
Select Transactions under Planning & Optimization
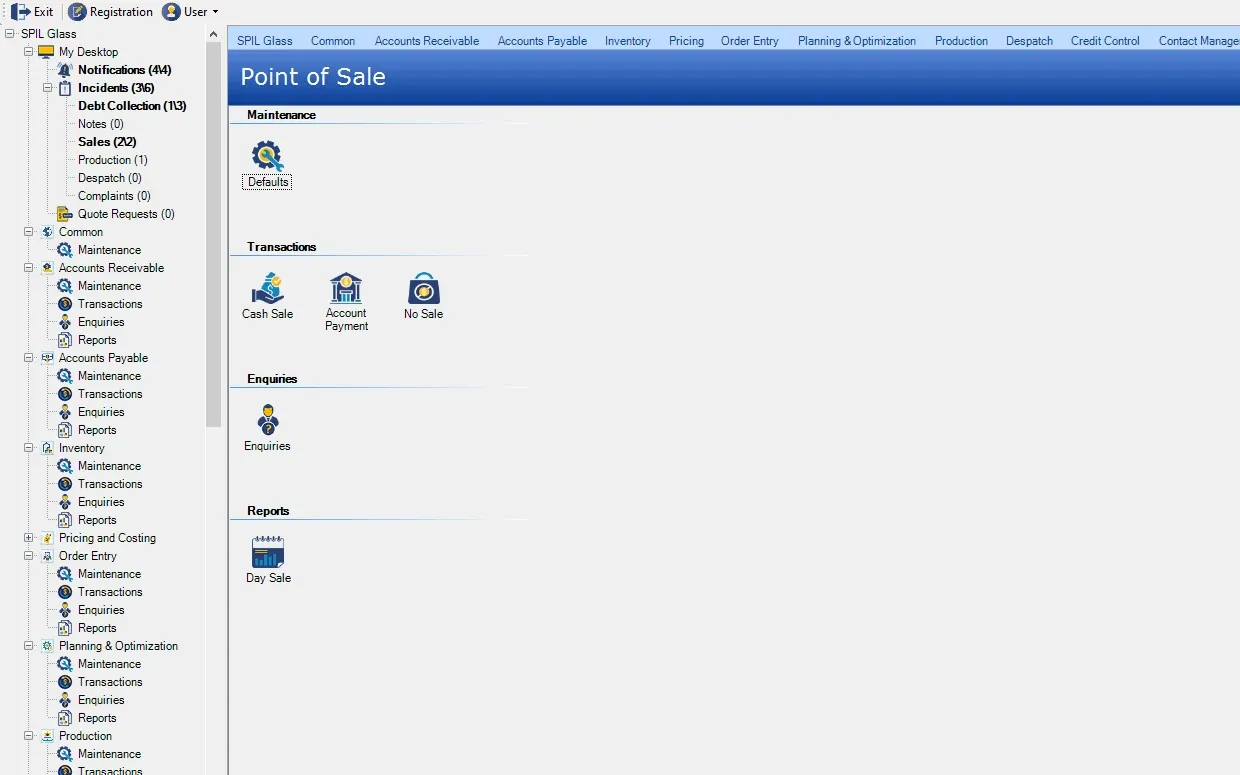(110, 682)
